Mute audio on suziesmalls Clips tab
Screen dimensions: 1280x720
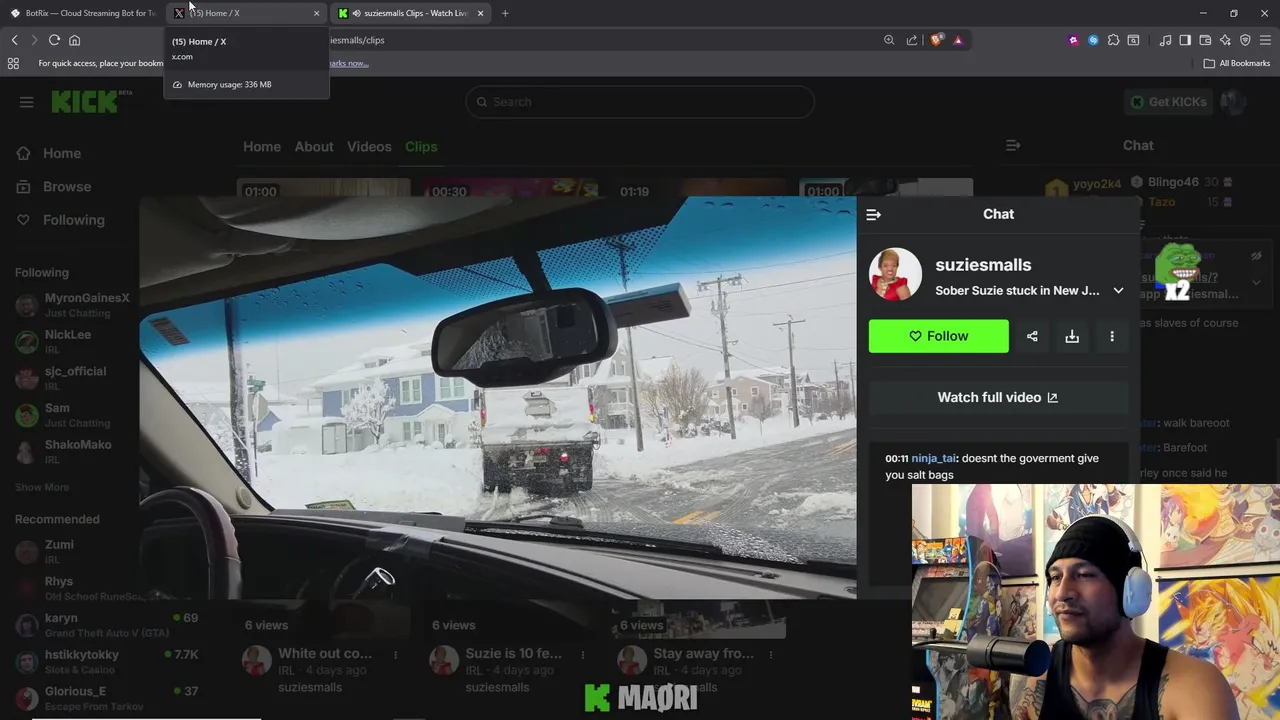(x=357, y=13)
